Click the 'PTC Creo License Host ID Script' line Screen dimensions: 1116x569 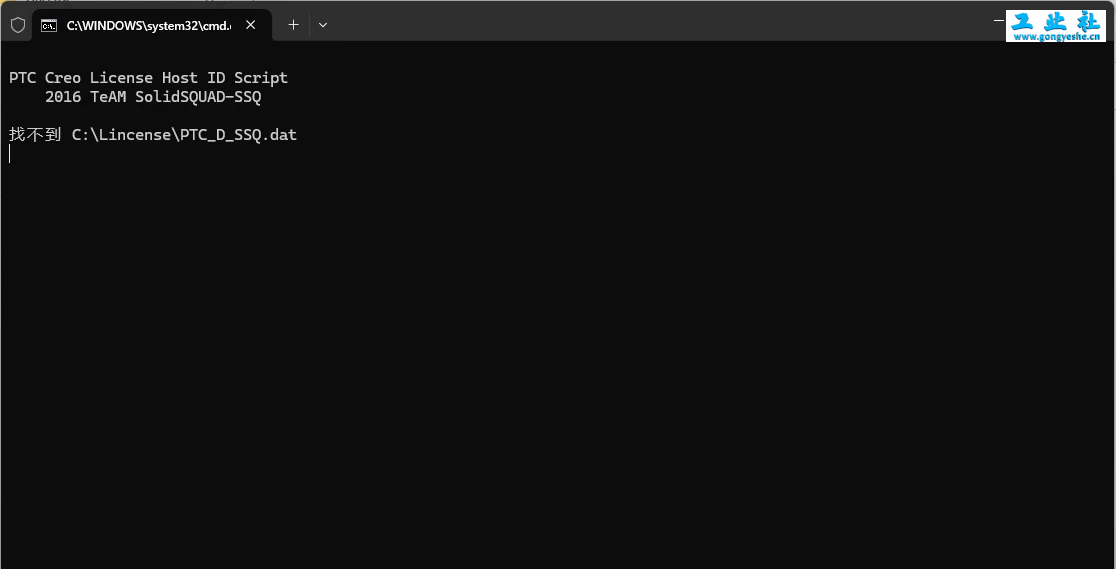pos(149,78)
